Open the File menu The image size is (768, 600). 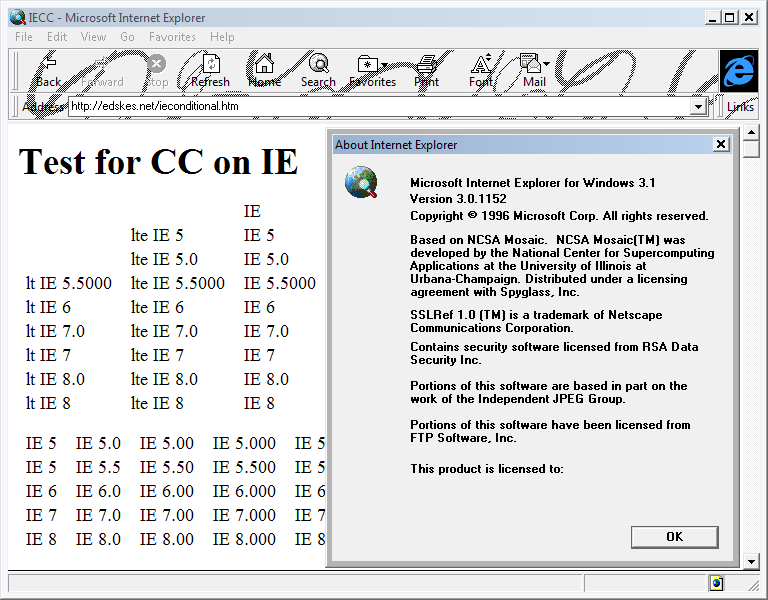pos(24,37)
